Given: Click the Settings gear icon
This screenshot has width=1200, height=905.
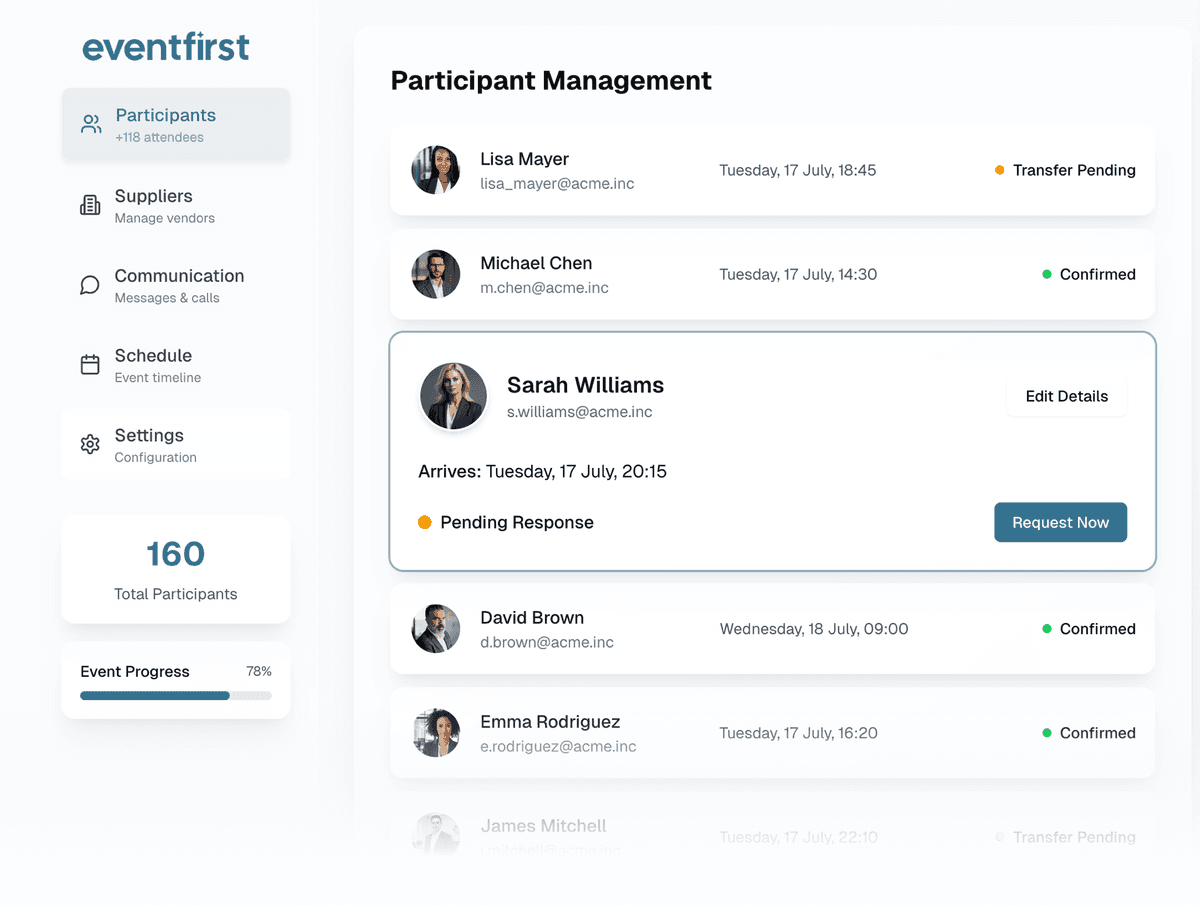Looking at the screenshot, I should (x=90, y=444).
